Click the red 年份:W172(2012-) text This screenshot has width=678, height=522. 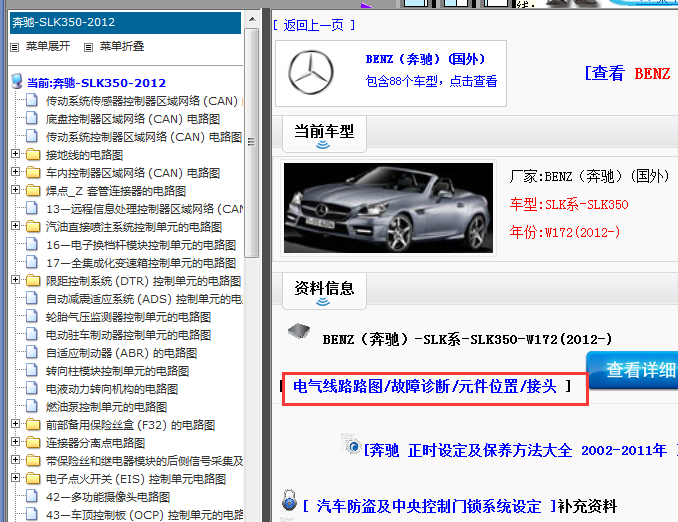coord(565,232)
